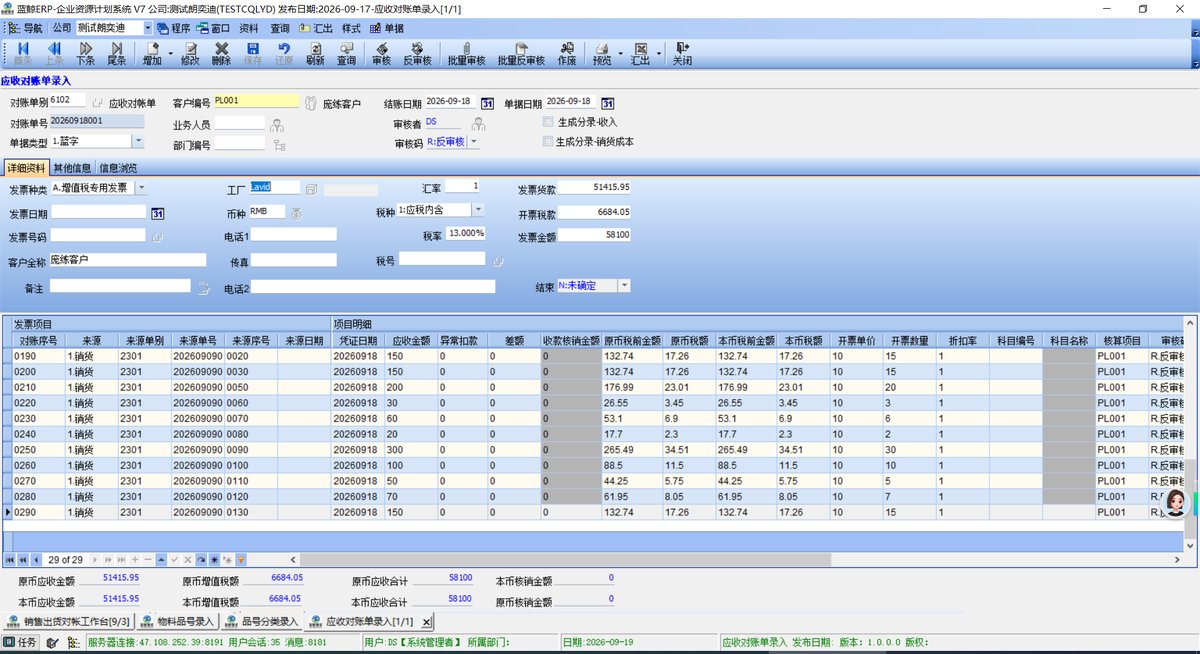Screen dimensions: 1200x654
Task: Click the 修改 modify toolbar icon
Action: click(190, 53)
